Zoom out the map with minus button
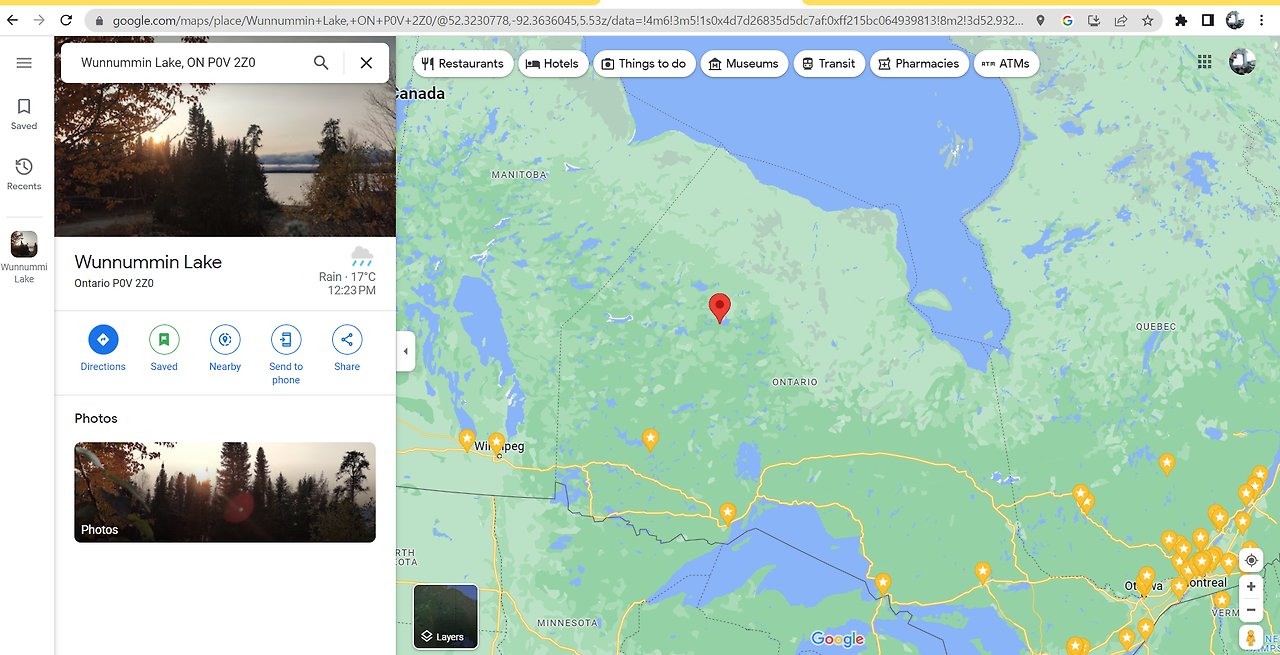Screen dimensions: 1280x655 pyautogui.click(x=1251, y=610)
